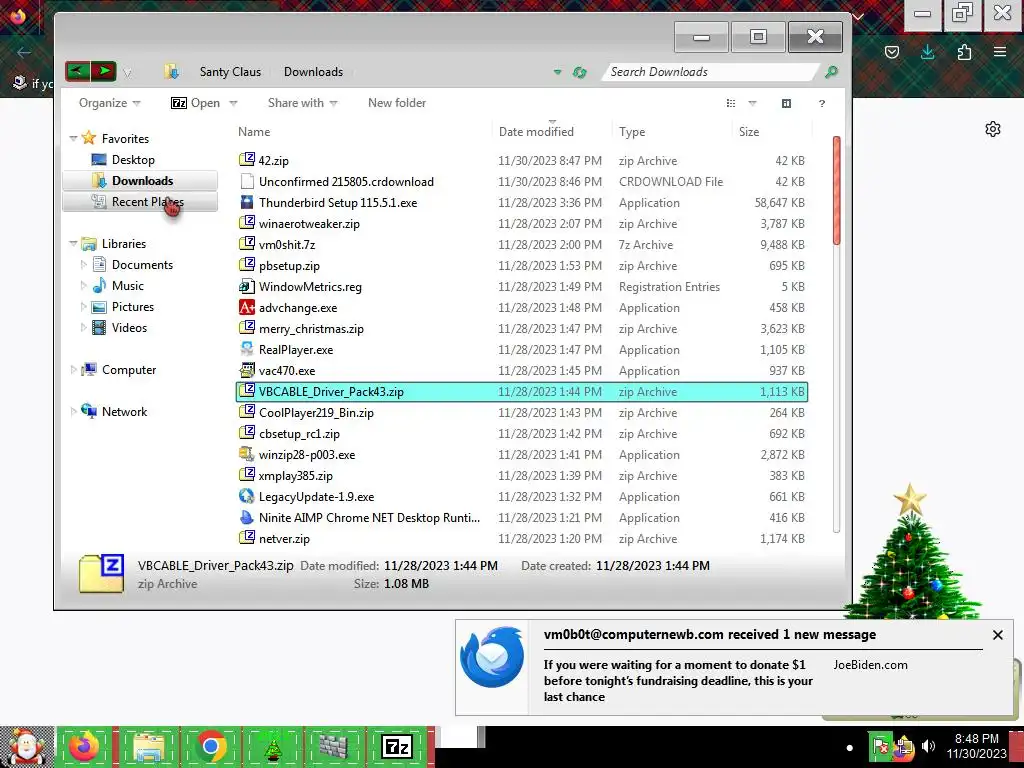The image size is (1024, 768).
Task: Click Santy Claus in the address bar
Action: (x=230, y=72)
